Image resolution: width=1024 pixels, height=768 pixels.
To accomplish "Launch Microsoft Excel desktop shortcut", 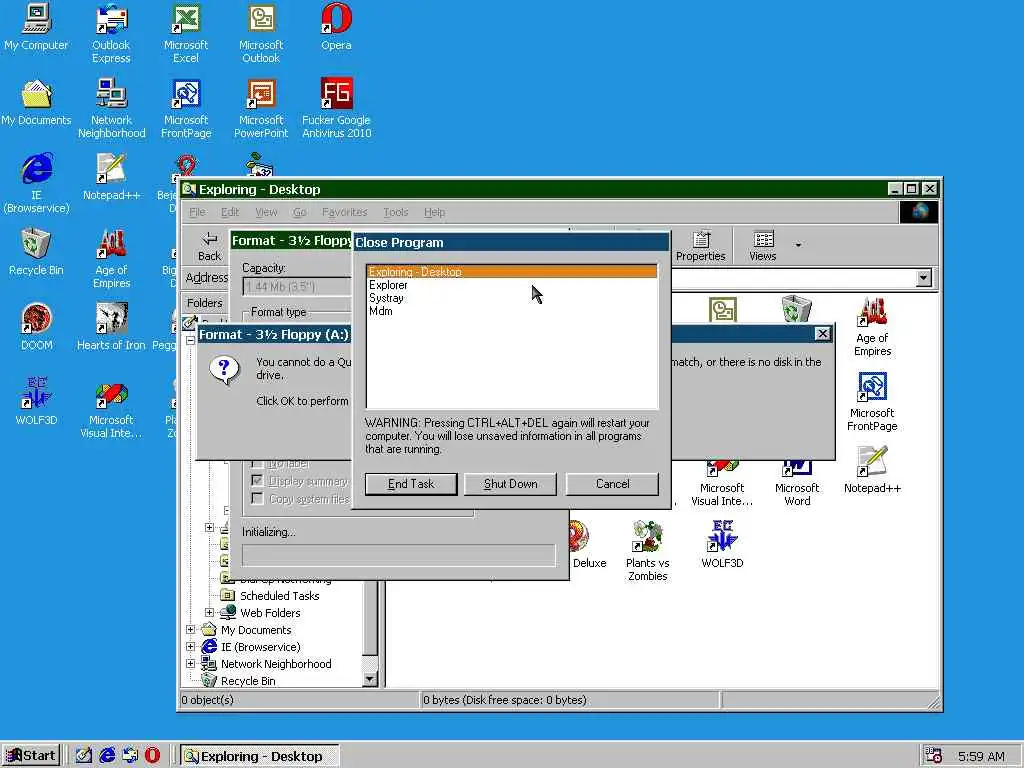I will click(186, 33).
